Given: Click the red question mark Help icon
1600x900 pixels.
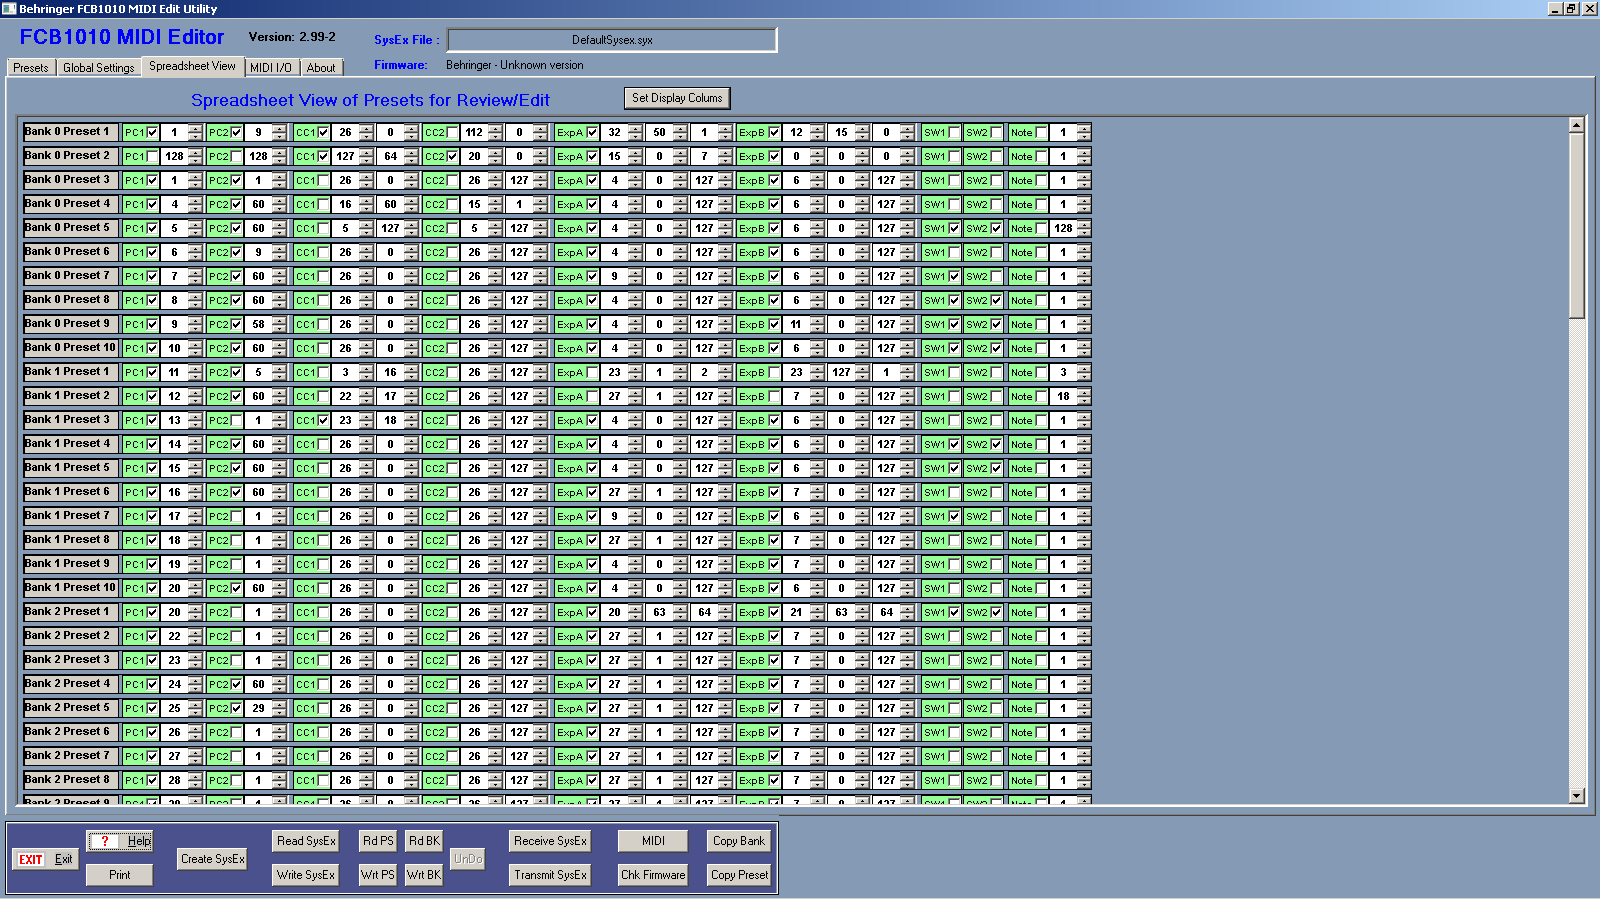Looking at the screenshot, I should (105, 841).
